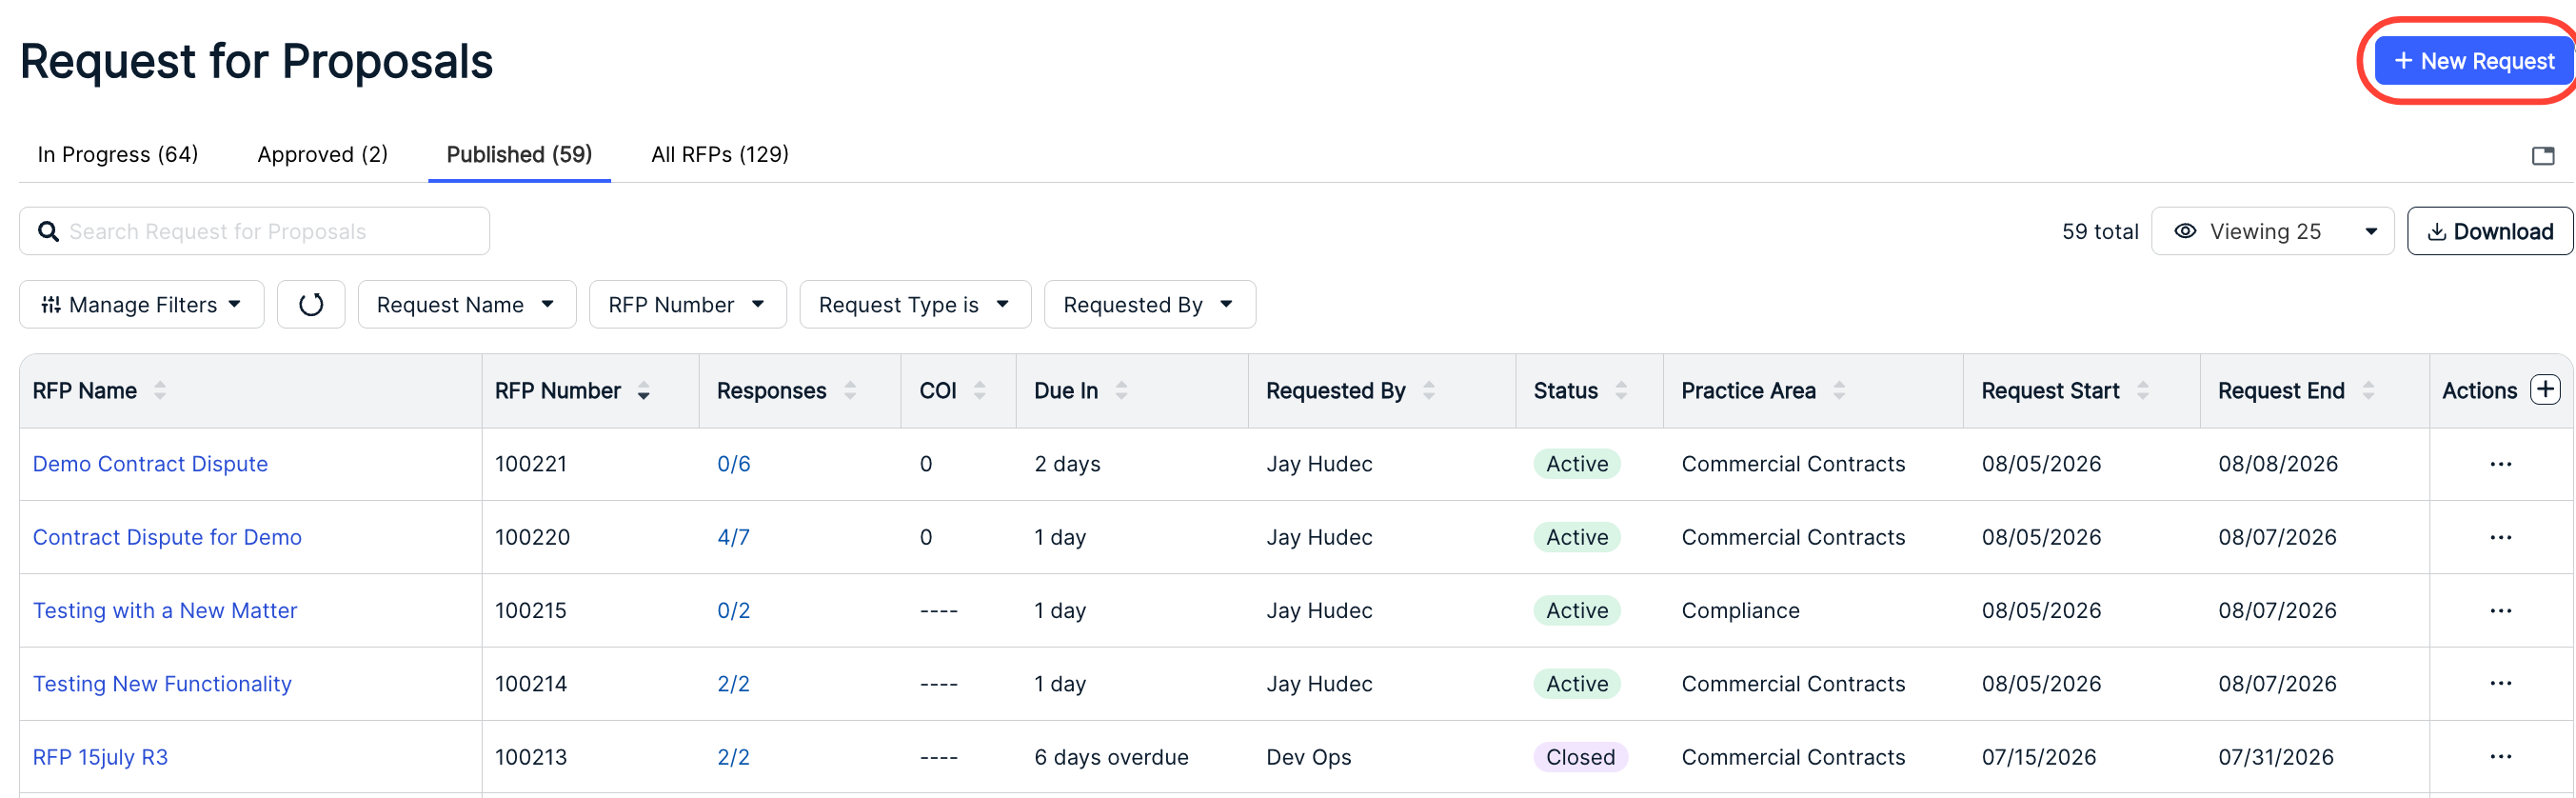The height and width of the screenshot is (798, 2576).
Task: Open Testing New Functionality RFP
Action: [162, 684]
